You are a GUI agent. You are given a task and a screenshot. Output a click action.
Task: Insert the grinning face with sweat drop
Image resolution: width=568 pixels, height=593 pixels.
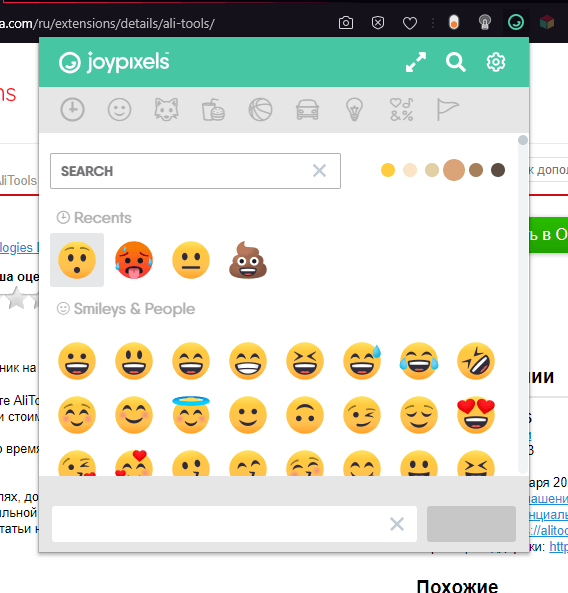[x=362, y=361]
